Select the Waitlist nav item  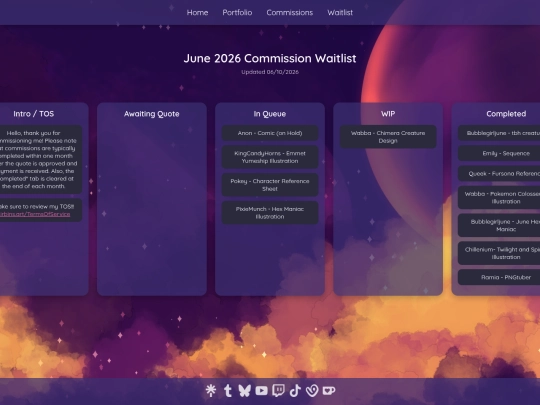click(x=340, y=13)
